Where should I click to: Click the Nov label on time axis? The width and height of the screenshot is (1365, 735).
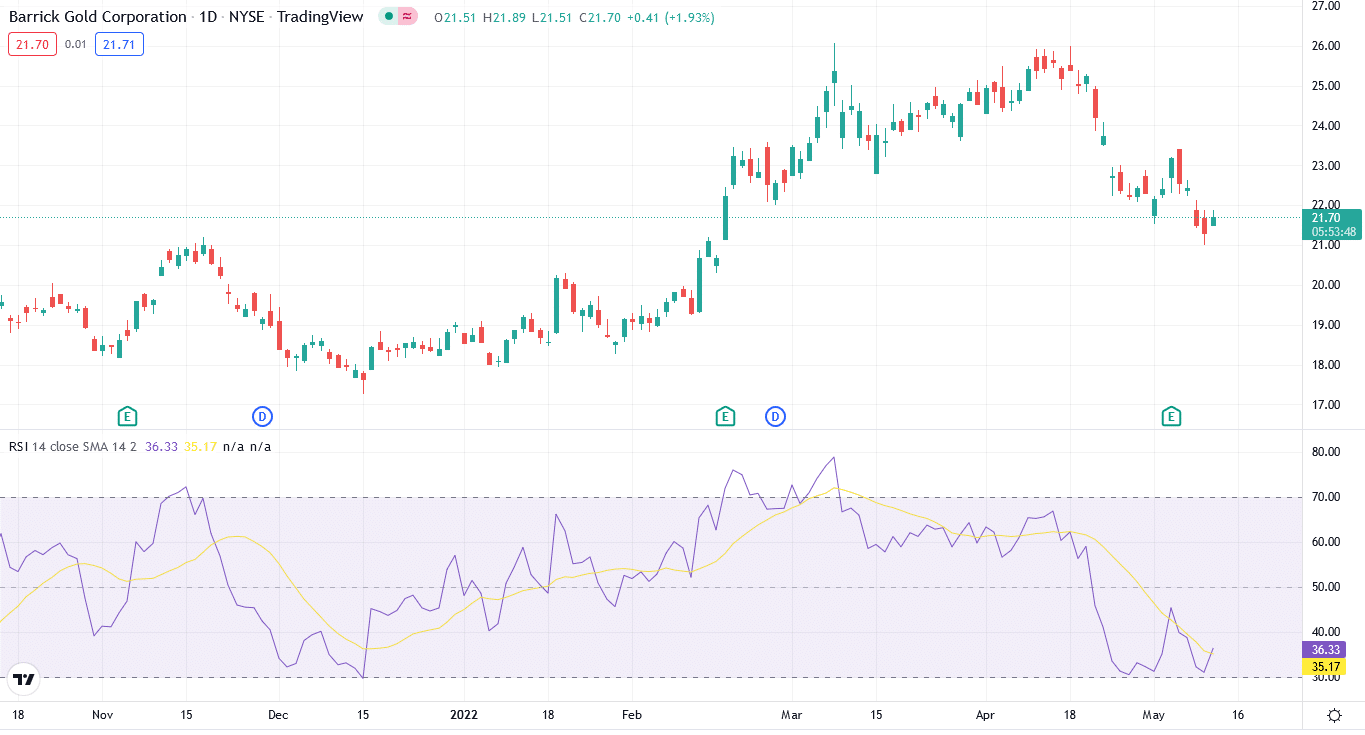coord(103,715)
